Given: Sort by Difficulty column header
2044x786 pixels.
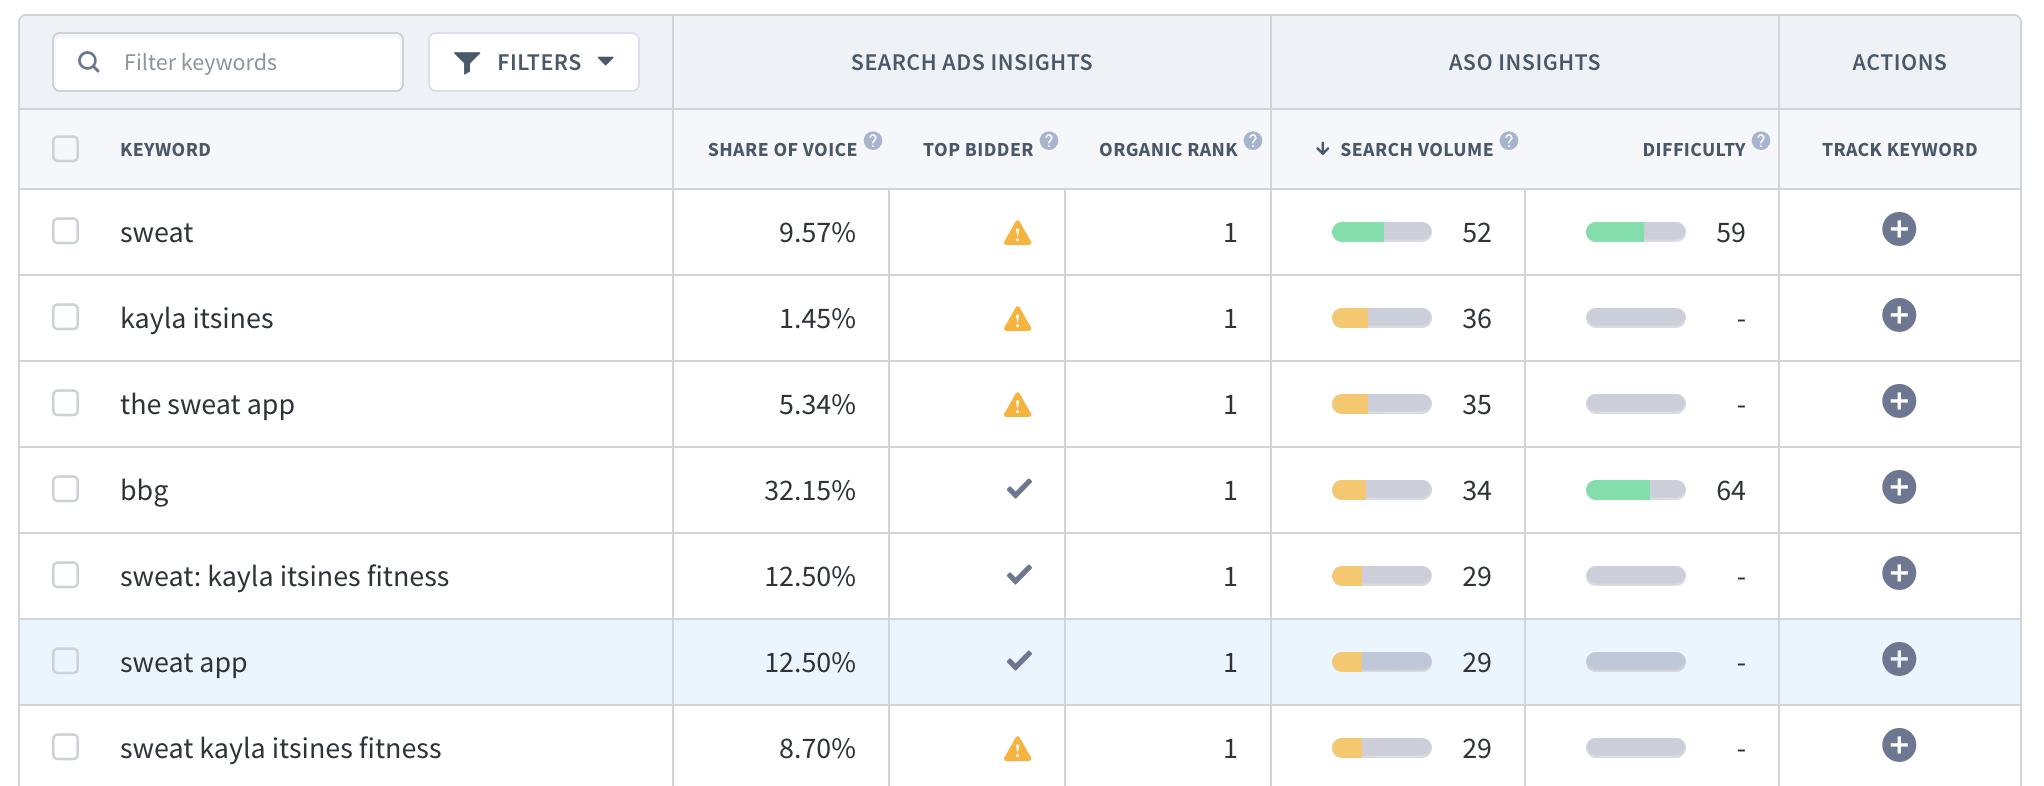Looking at the screenshot, I should coord(1693,150).
